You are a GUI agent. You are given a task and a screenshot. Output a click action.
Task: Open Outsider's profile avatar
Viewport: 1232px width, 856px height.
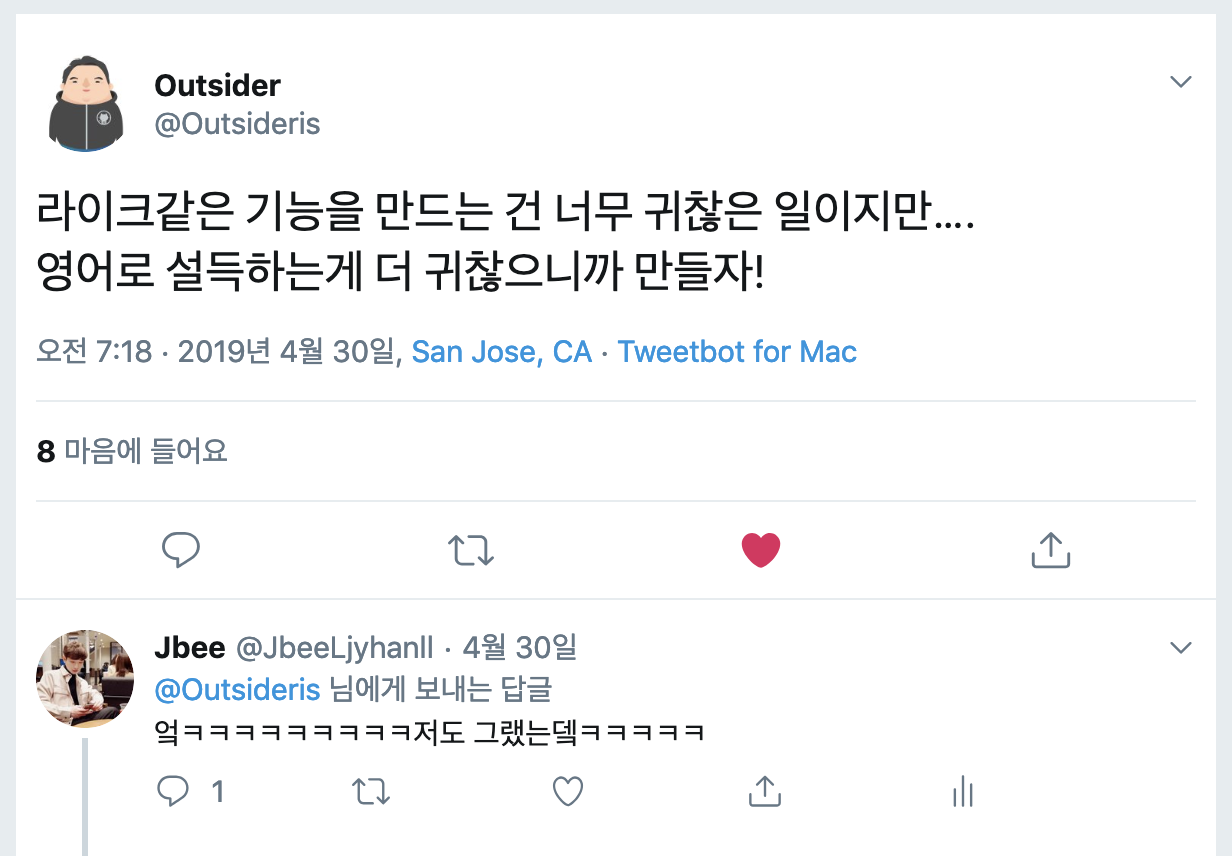[86, 104]
